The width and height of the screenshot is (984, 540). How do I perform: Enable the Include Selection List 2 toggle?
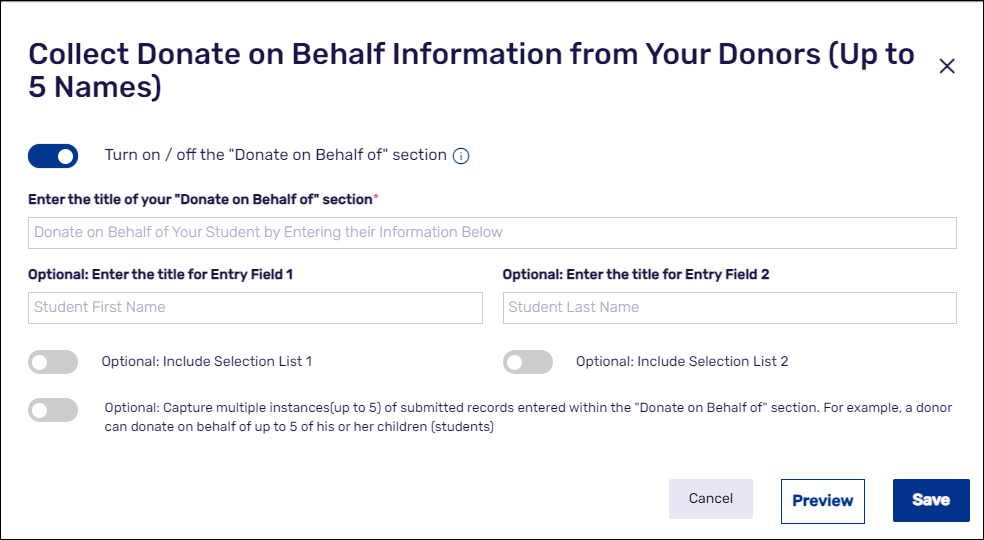(x=527, y=362)
